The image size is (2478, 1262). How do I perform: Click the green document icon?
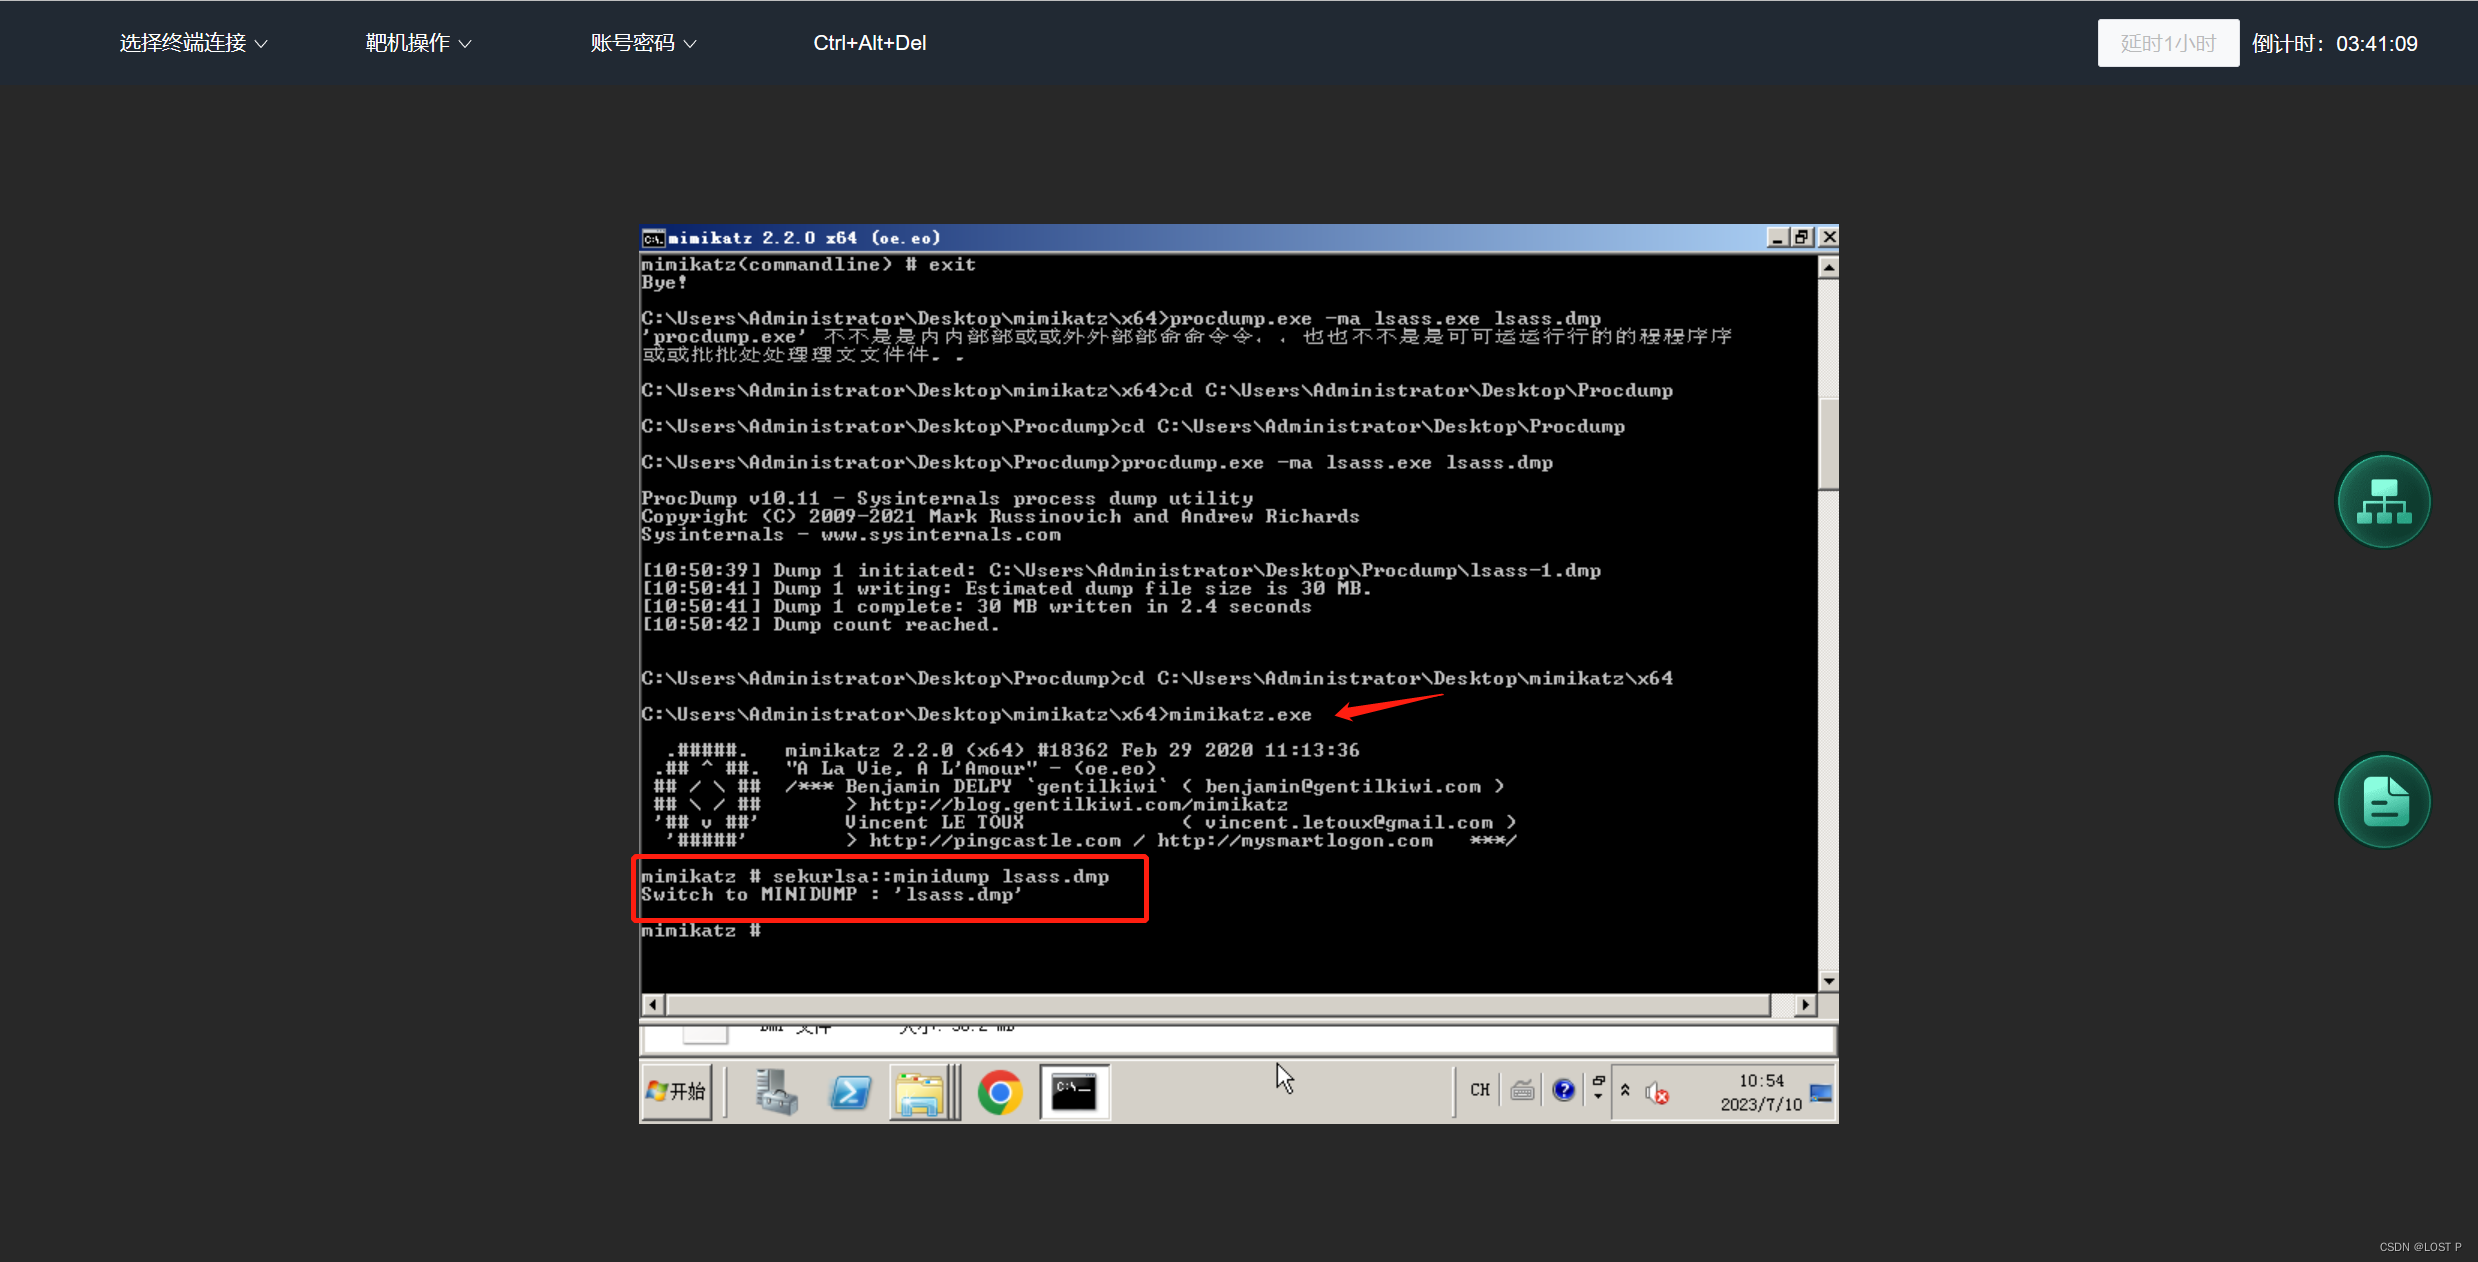pyautogui.click(x=2383, y=801)
